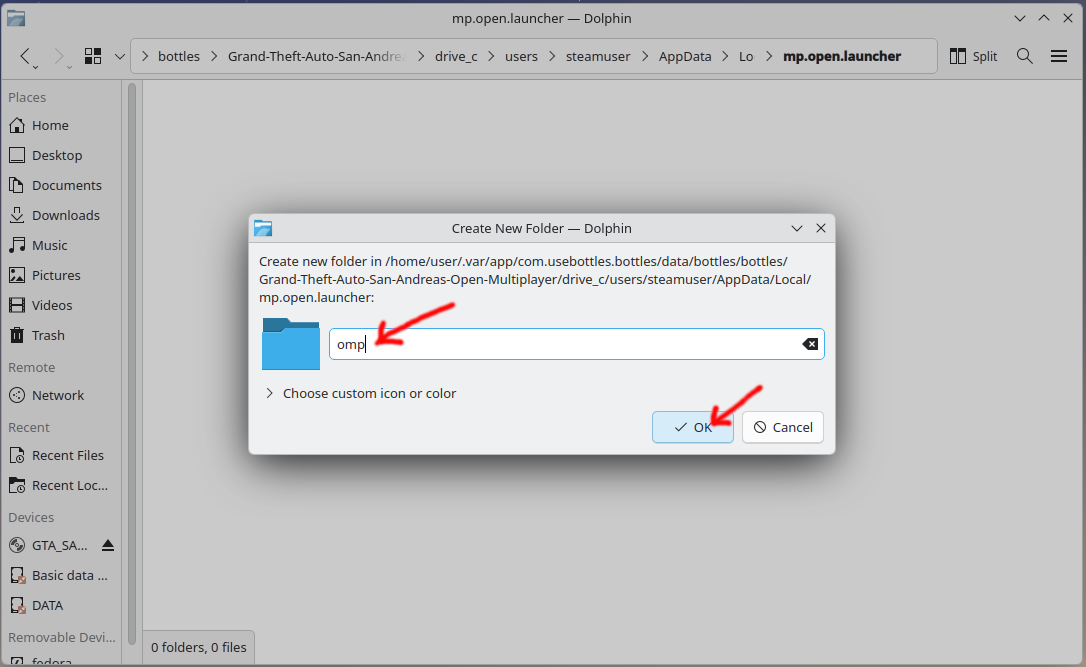Viewport: 1086px width, 667px height.
Task: Open Recent Files in sidebar
Action: click(x=62, y=455)
